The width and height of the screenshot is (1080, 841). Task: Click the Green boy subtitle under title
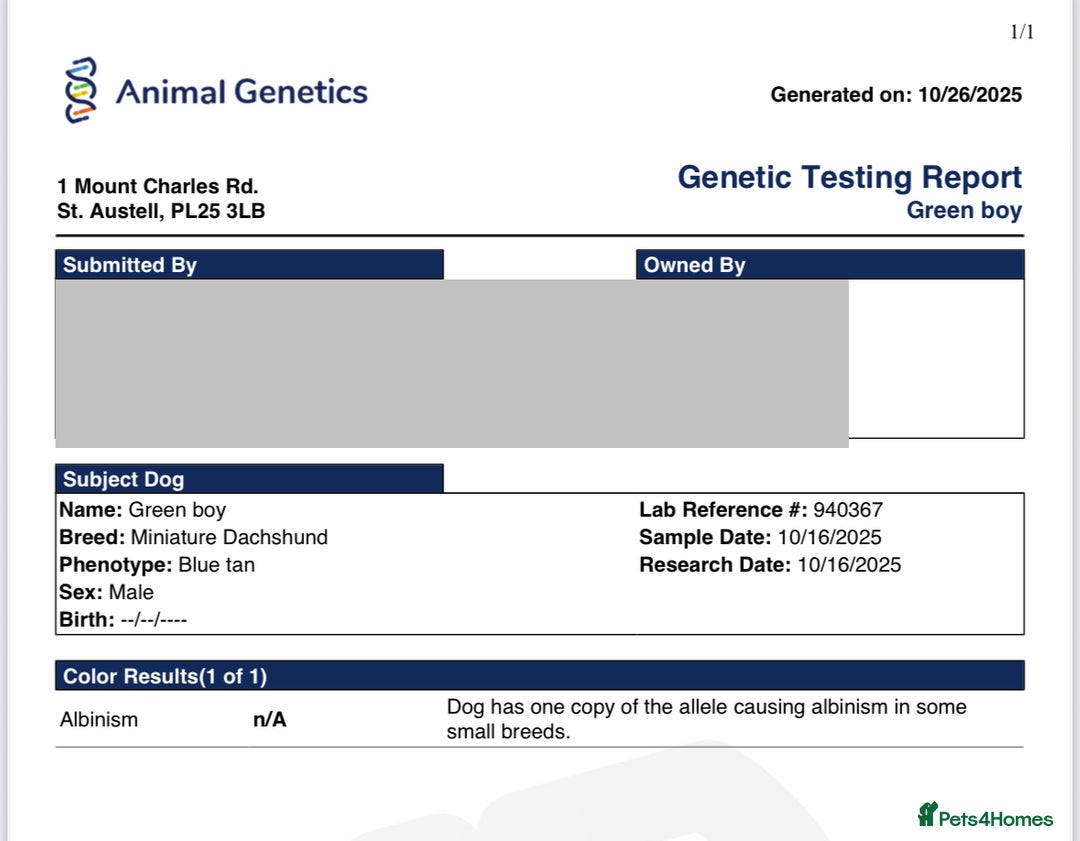pos(964,210)
